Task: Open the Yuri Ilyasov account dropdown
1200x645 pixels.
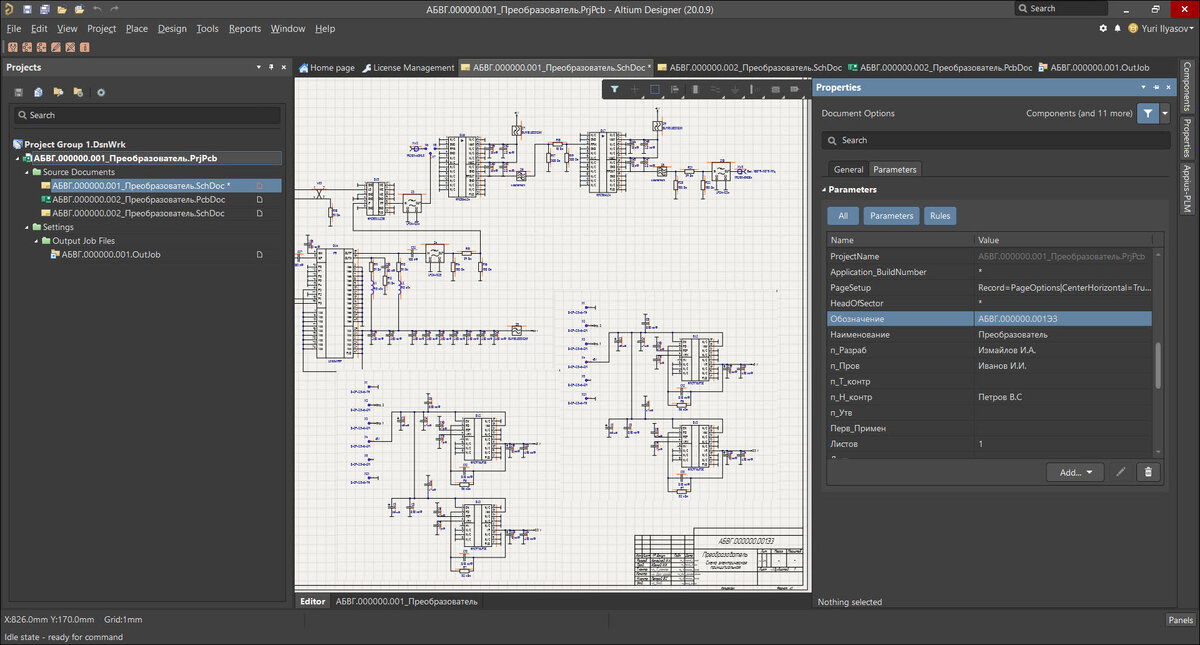Action: [x=1160, y=28]
